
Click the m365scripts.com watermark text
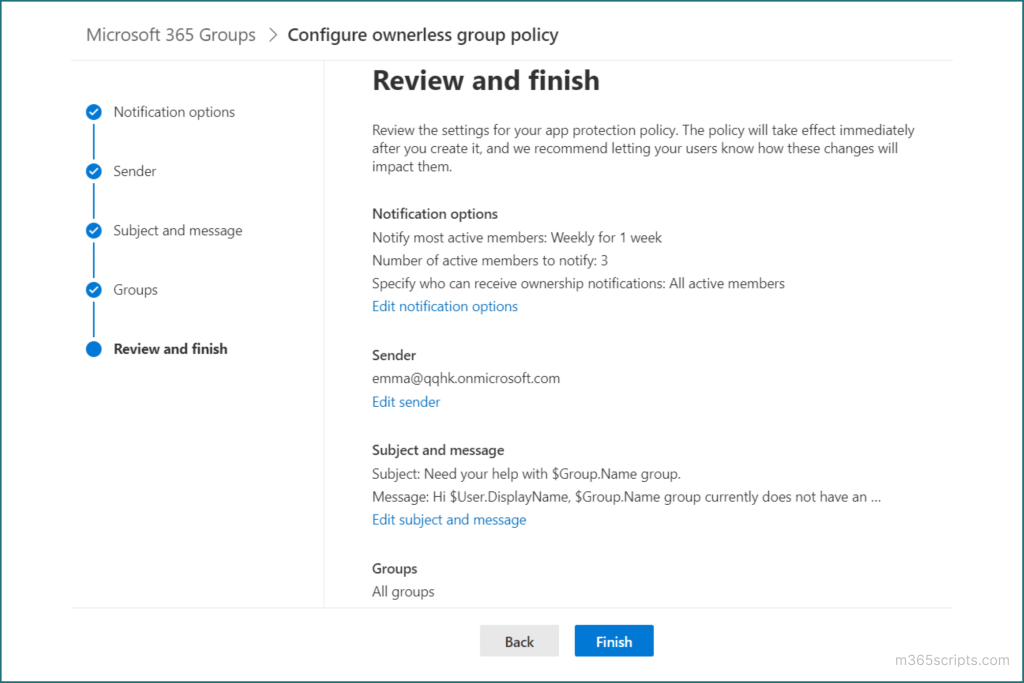(x=952, y=660)
